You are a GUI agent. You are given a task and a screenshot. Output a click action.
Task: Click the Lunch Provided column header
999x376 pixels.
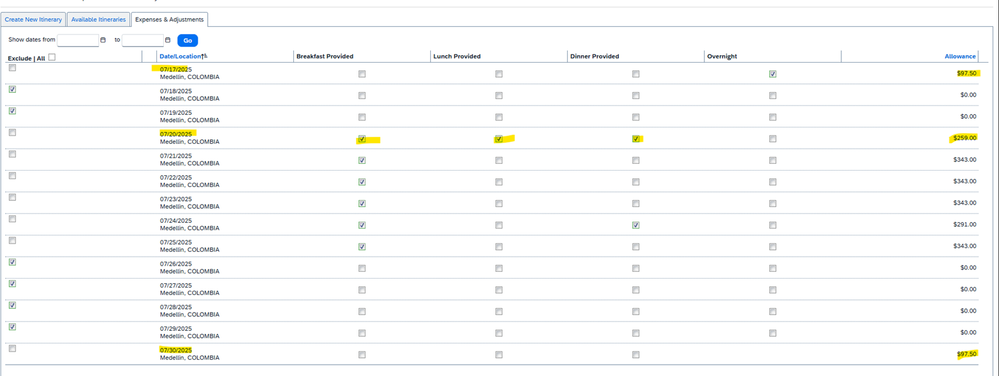coord(456,56)
